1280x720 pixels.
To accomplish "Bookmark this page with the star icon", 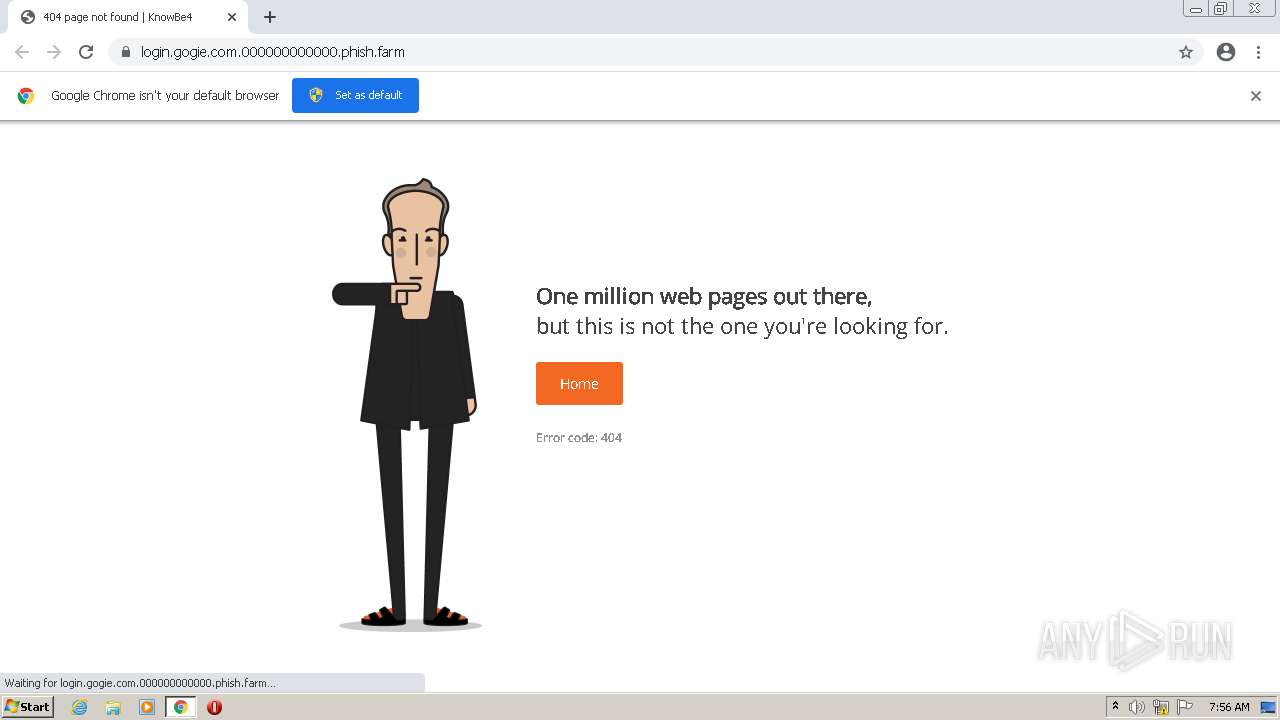I will click(x=1186, y=52).
